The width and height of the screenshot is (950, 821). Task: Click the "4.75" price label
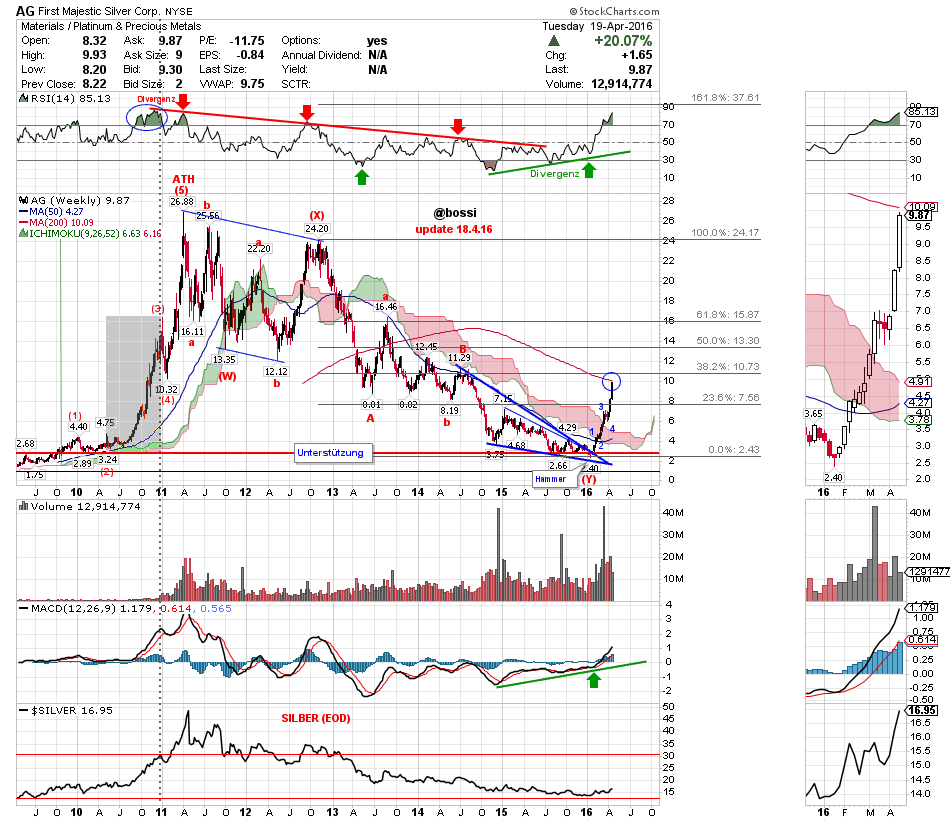[105, 423]
